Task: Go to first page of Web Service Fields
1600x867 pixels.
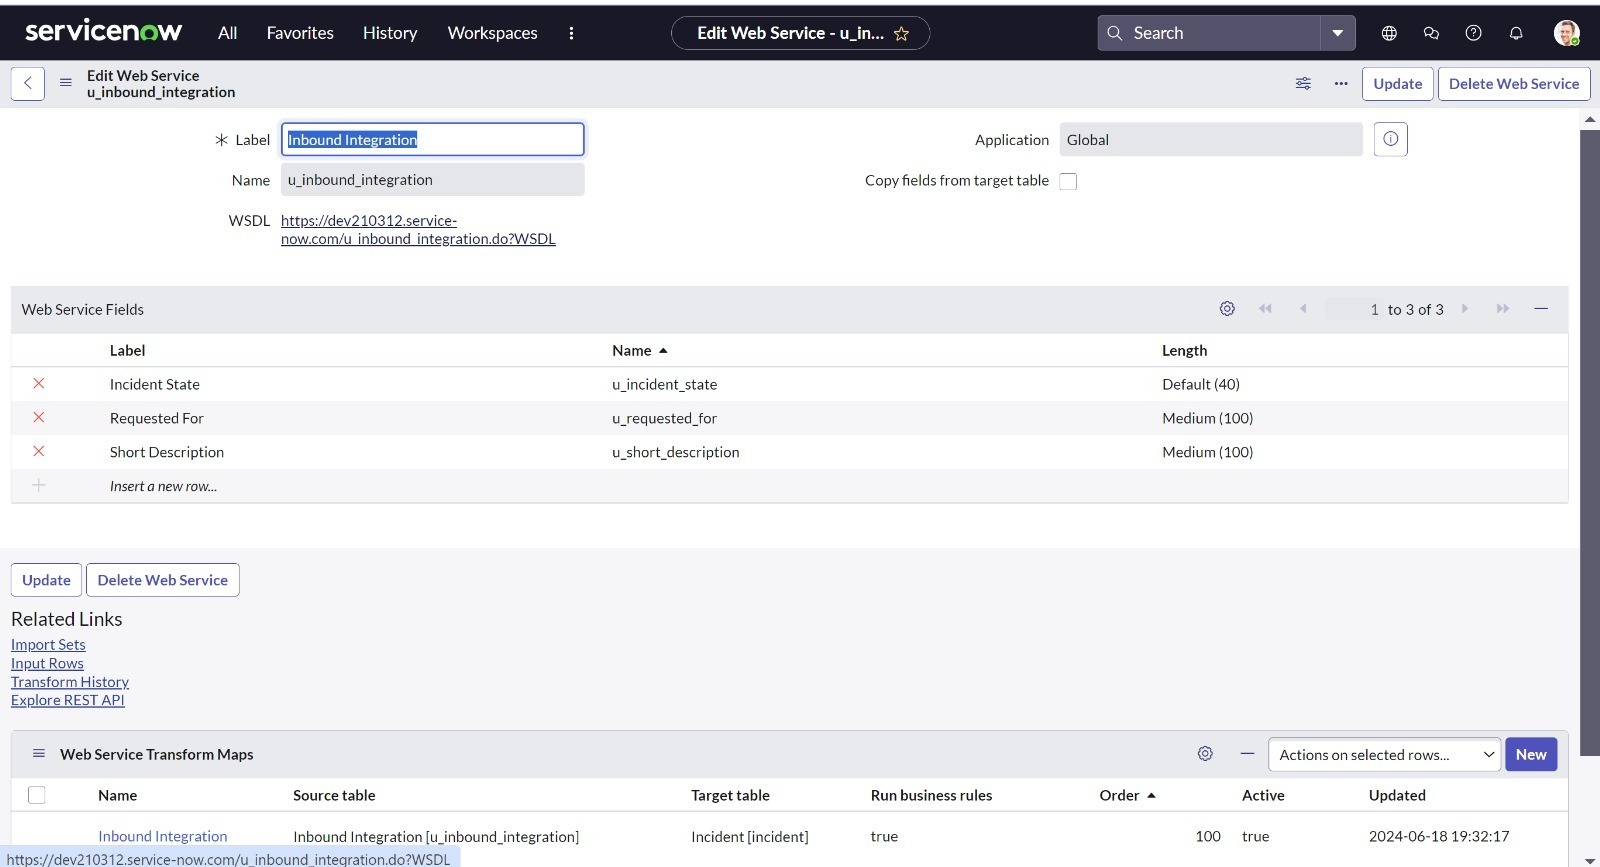Action: (x=1265, y=309)
